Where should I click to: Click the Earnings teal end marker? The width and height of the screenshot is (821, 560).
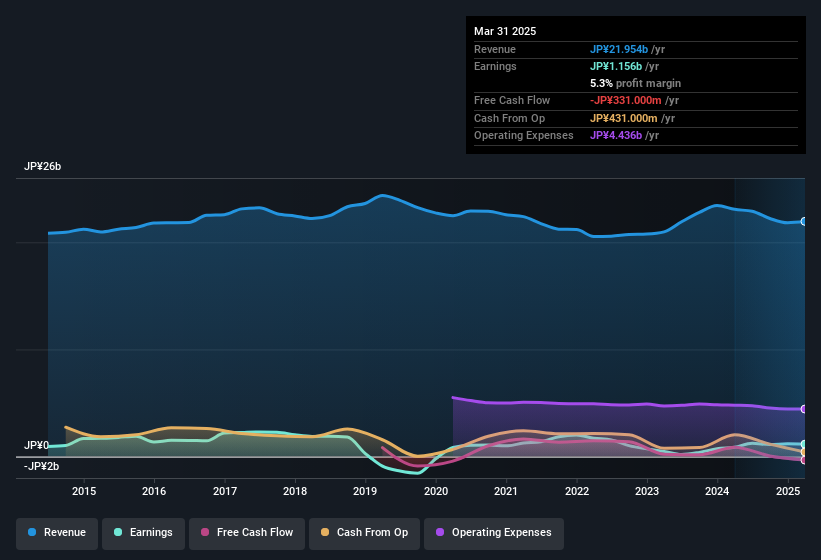pyautogui.click(x=804, y=444)
